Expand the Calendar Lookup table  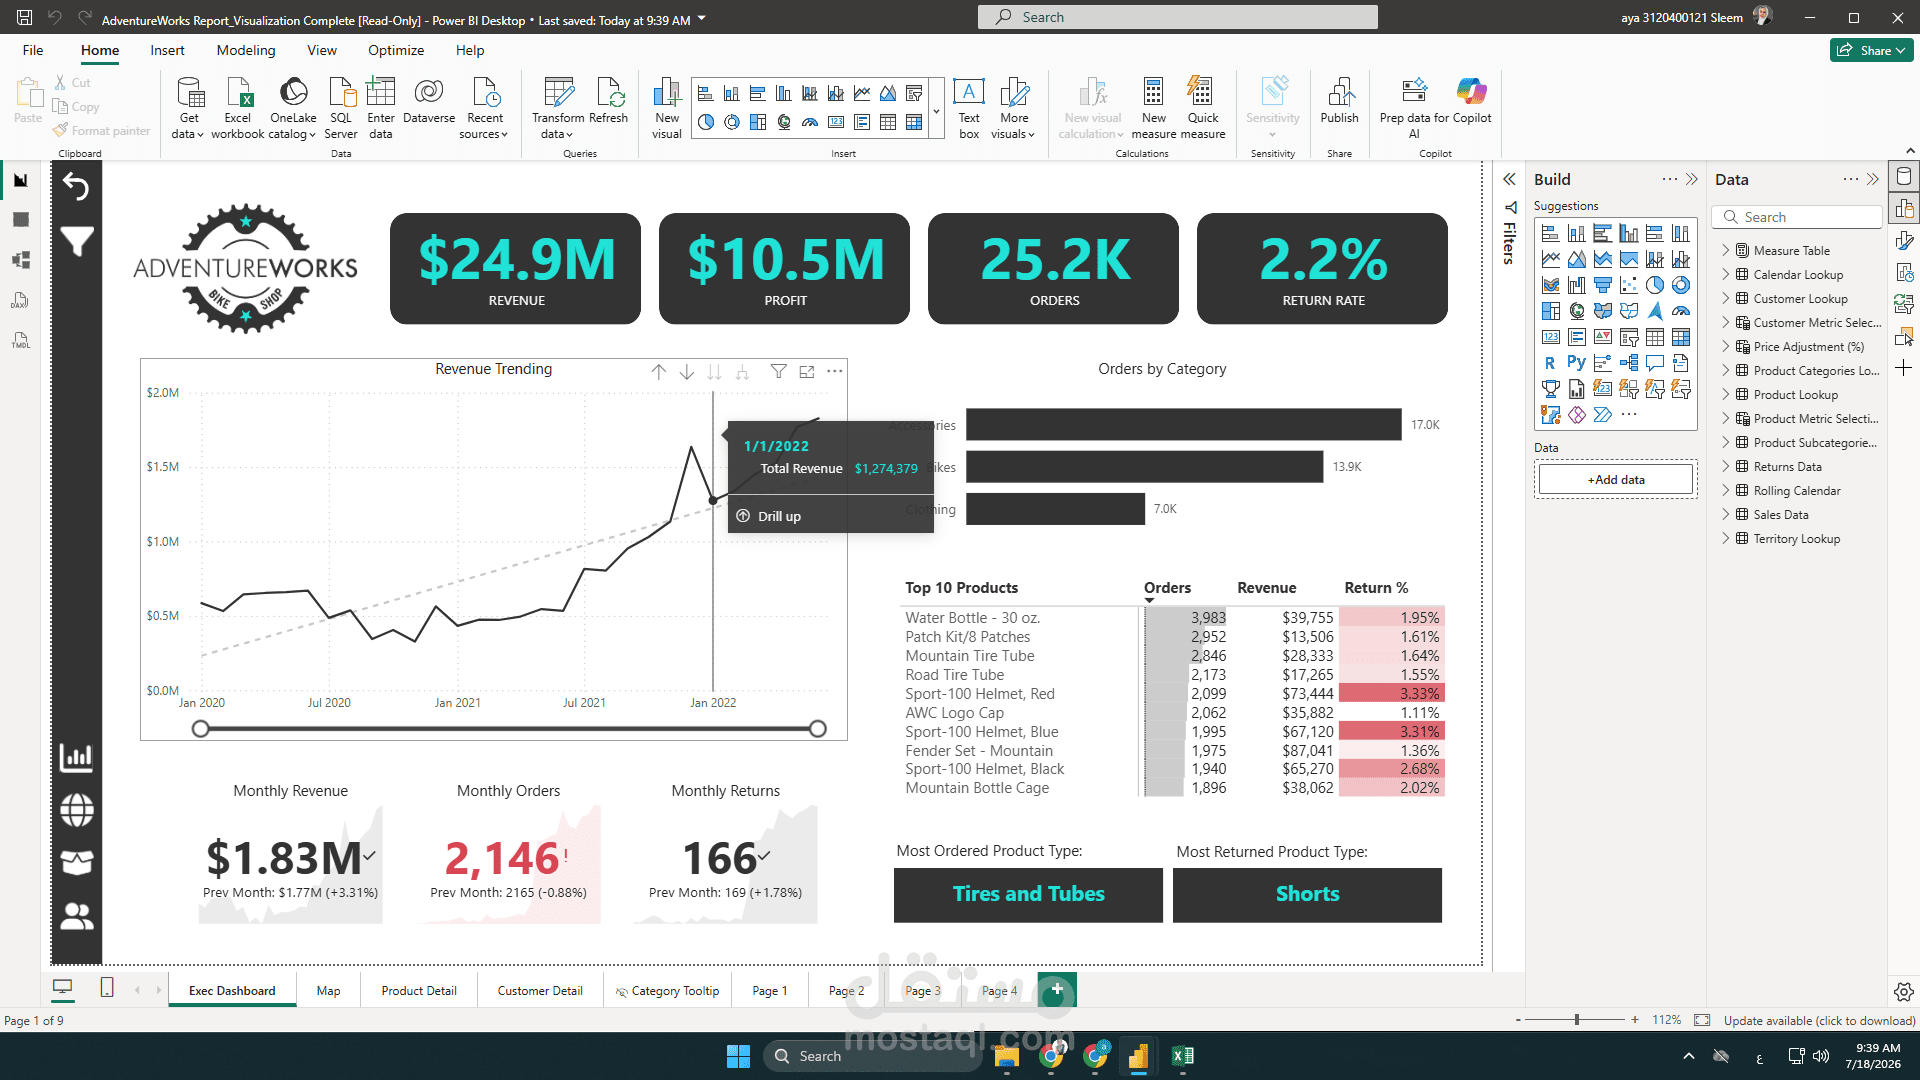(x=1726, y=274)
